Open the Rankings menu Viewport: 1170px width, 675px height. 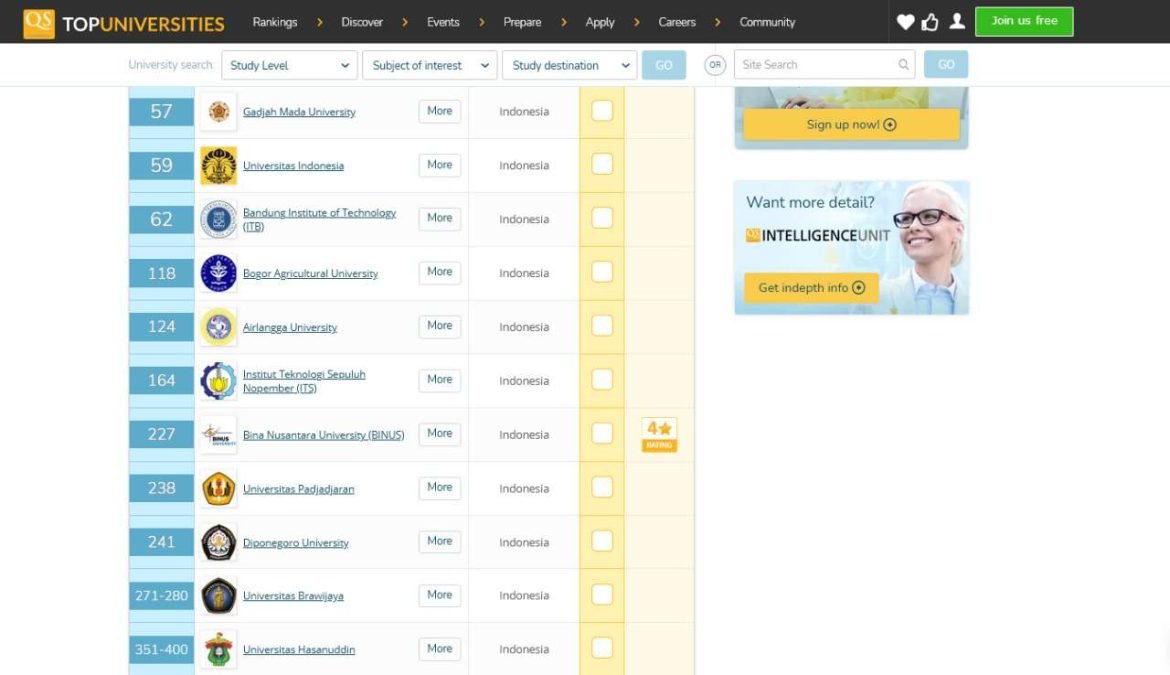(x=274, y=22)
